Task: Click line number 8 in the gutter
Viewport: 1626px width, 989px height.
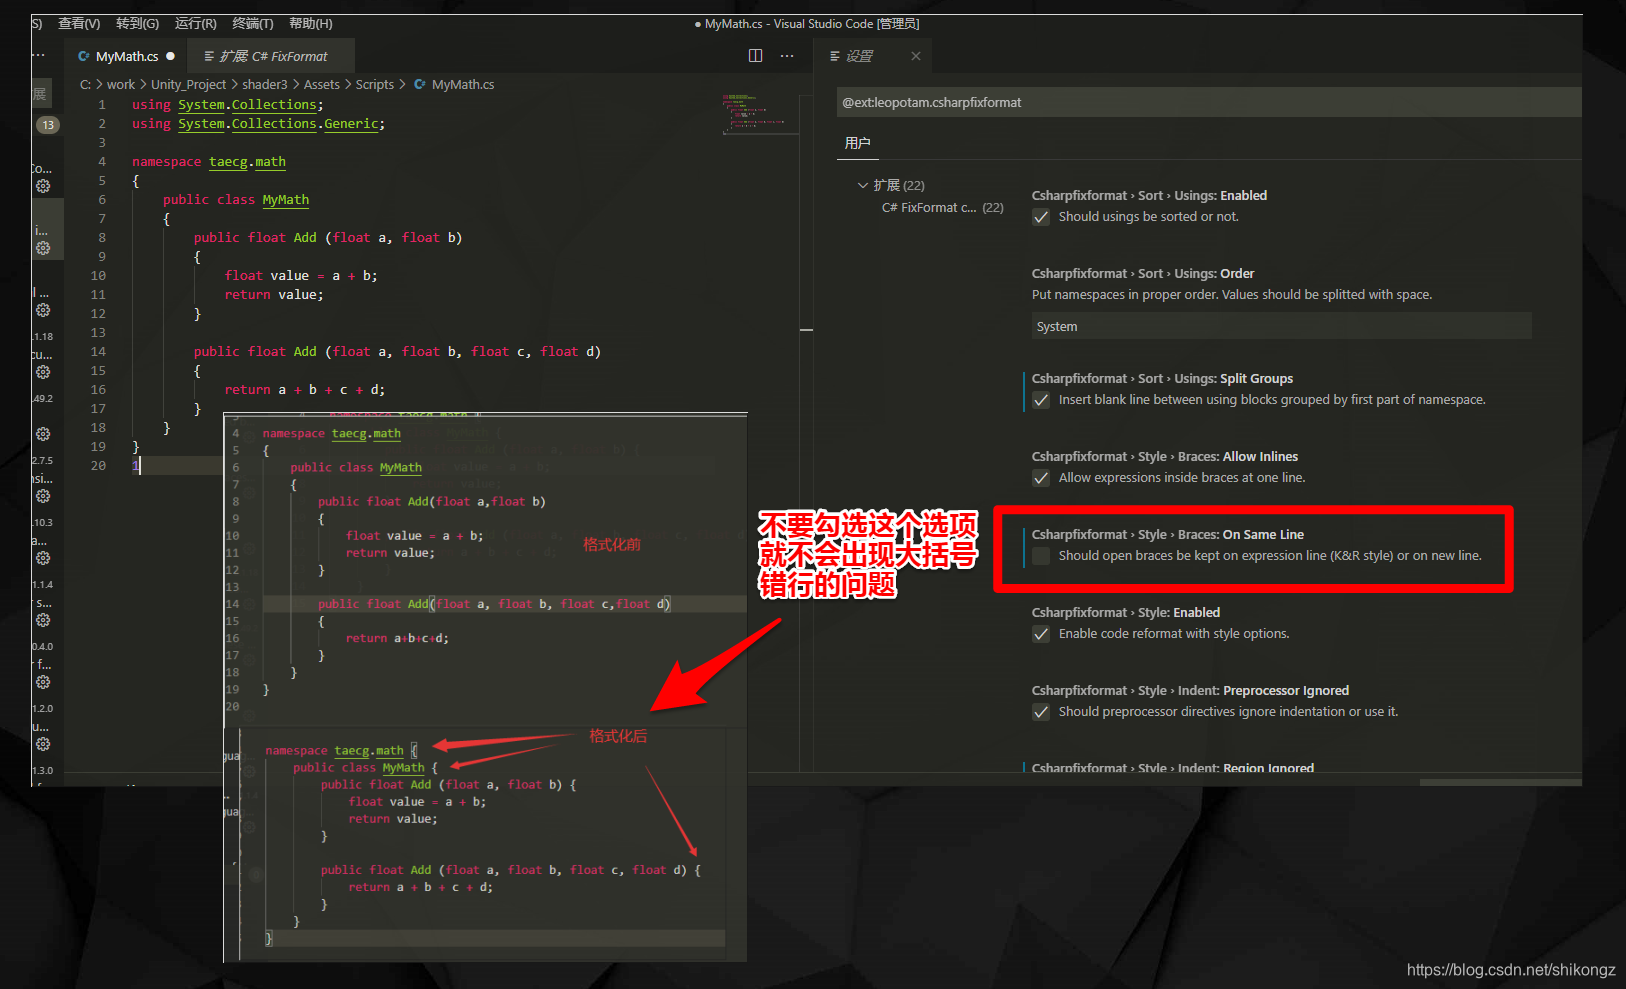Action: click(x=102, y=238)
